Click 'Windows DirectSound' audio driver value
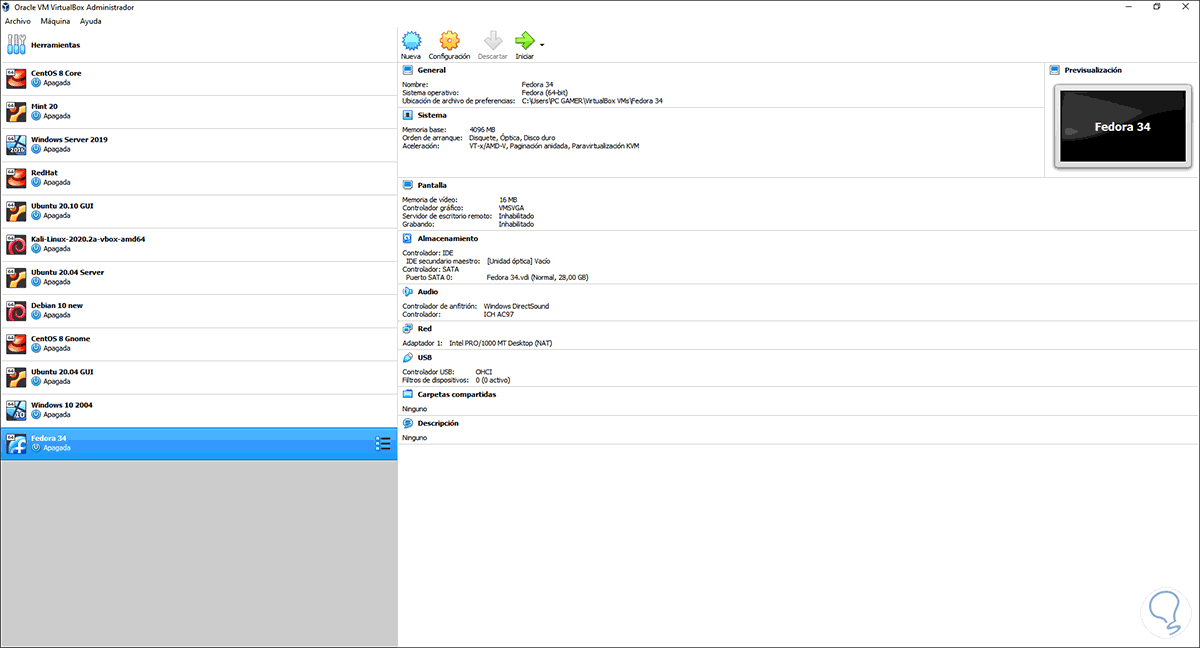 [x=516, y=306]
